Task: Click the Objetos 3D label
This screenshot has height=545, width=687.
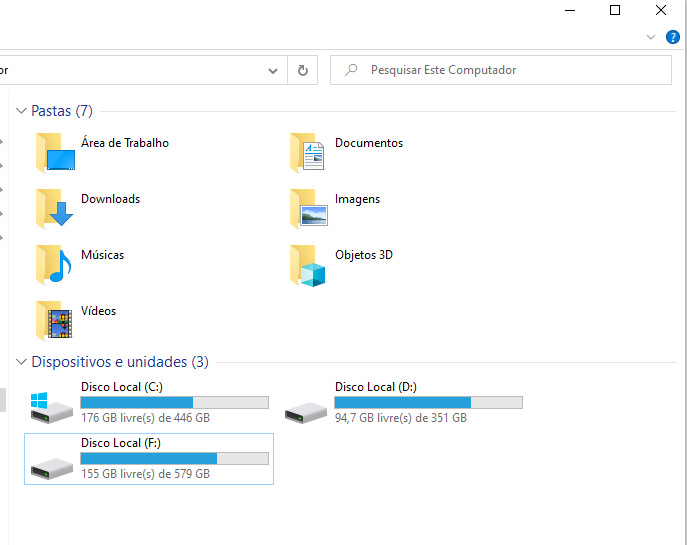Action: coord(364,255)
